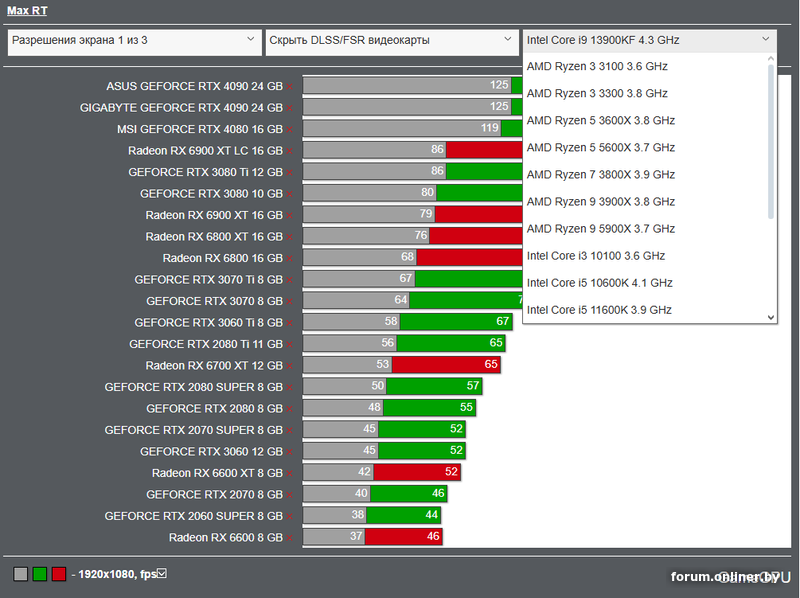The height and width of the screenshot is (598, 800).
Task: Remove ASUS GEFORCE RTX 4090 with its red X
Action: point(289,87)
